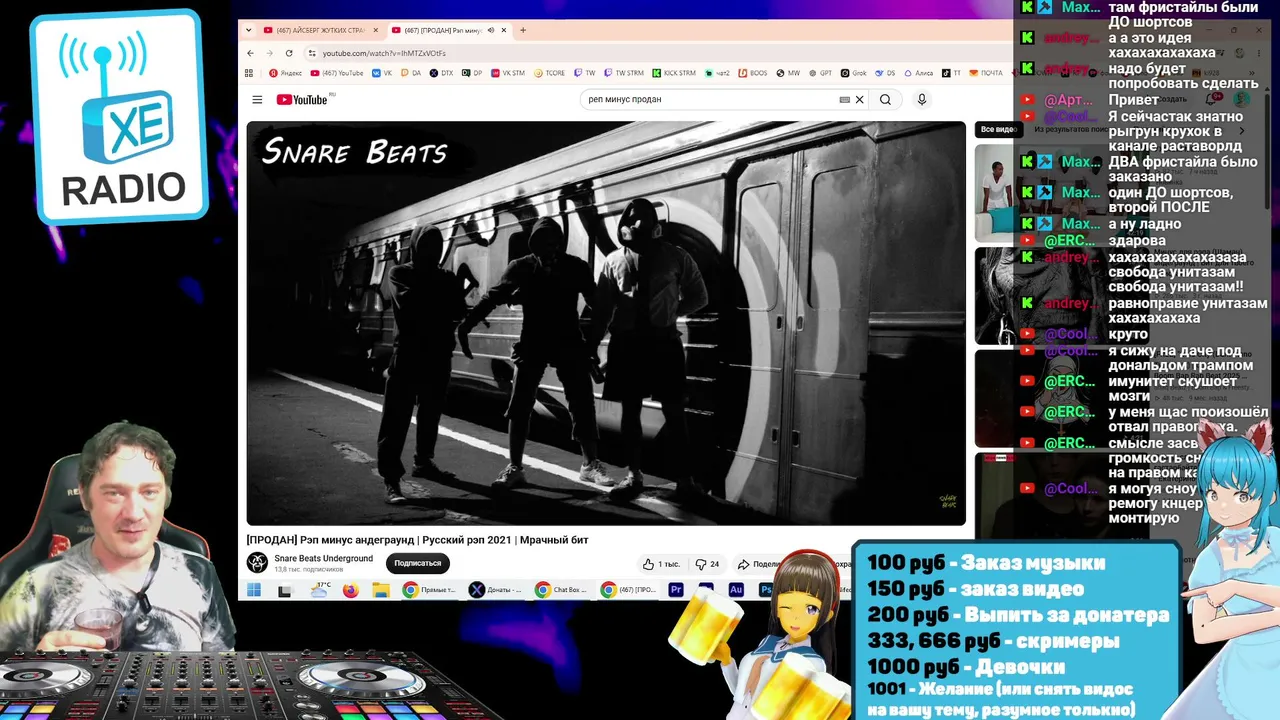This screenshot has width=1280, height=720.
Task: Open the Grok bookmark
Action: [x=854, y=73]
